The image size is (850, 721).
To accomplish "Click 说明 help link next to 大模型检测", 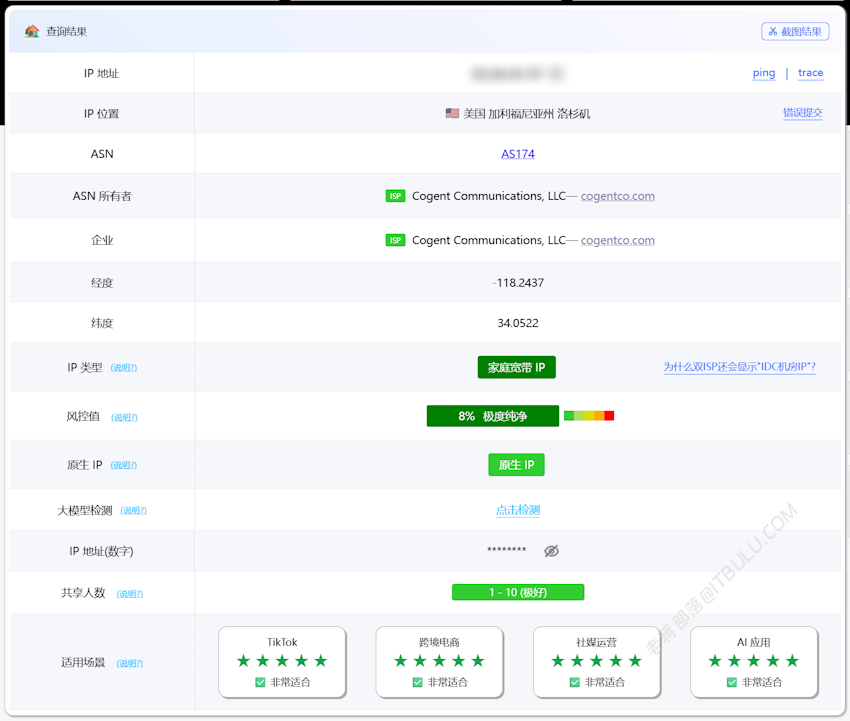I will 133,511.
